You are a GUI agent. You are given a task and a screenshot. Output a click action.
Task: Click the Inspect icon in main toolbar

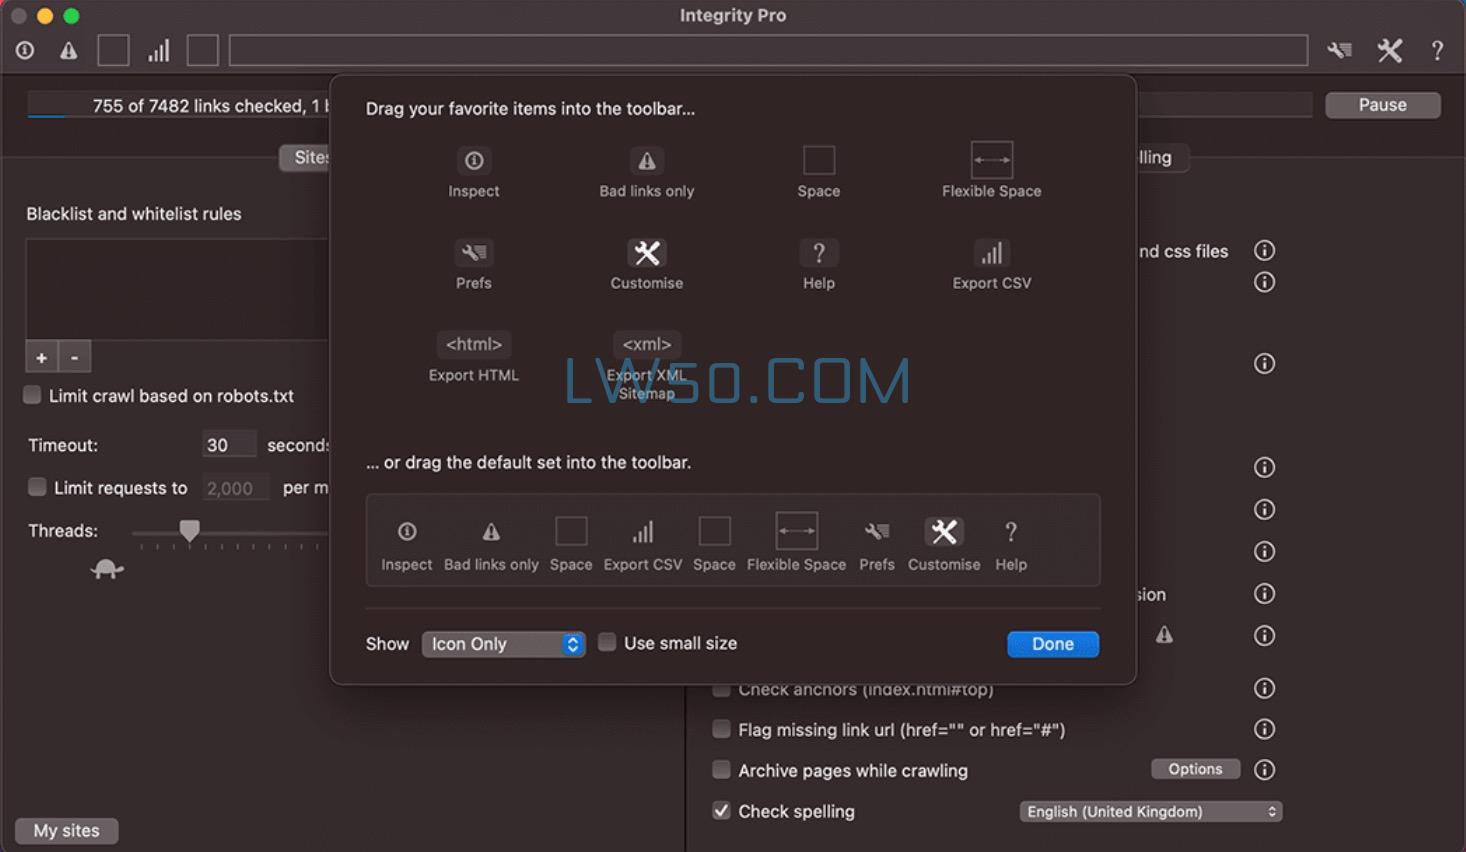tap(25, 50)
